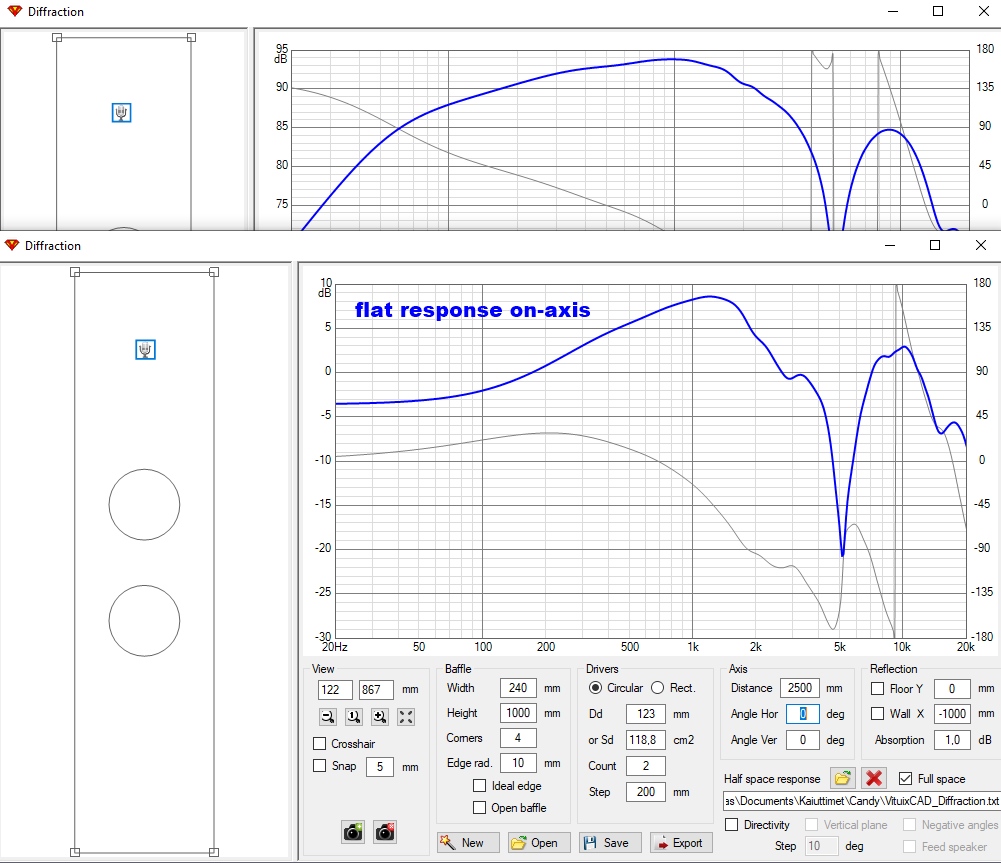Screen dimensions: 1001x863
Task: Click the Floor Y value field
Action: coord(952,689)
